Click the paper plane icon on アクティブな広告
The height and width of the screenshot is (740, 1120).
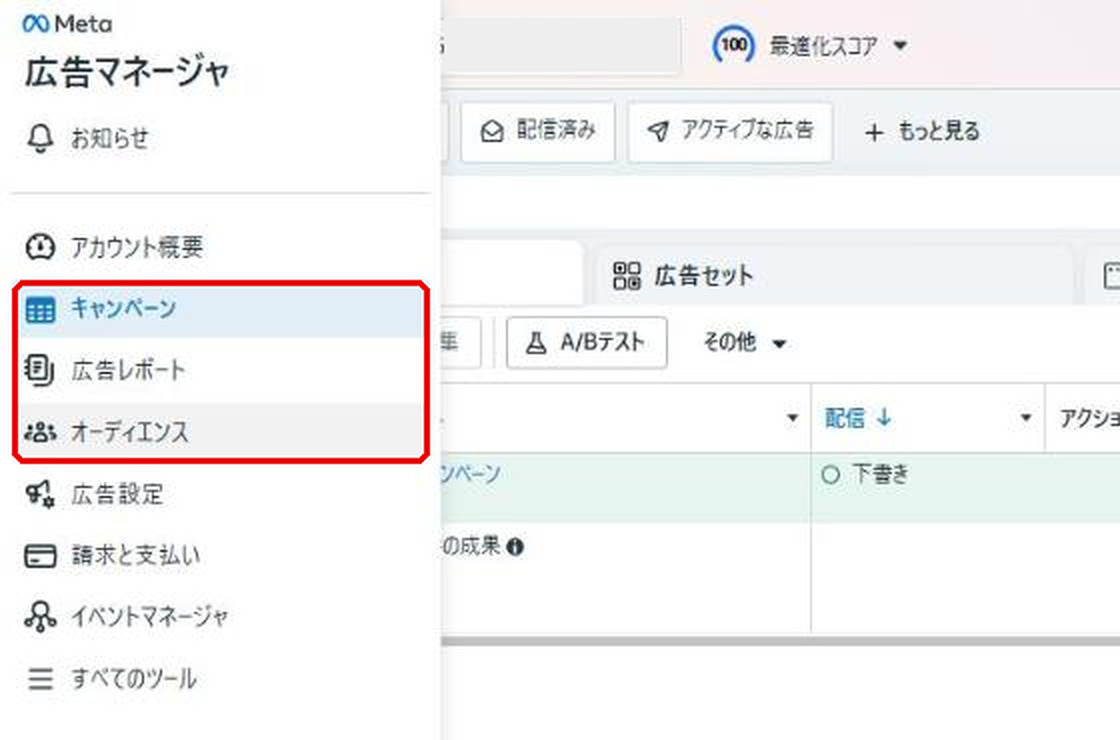pyautogui.click(x=659, y=131)
